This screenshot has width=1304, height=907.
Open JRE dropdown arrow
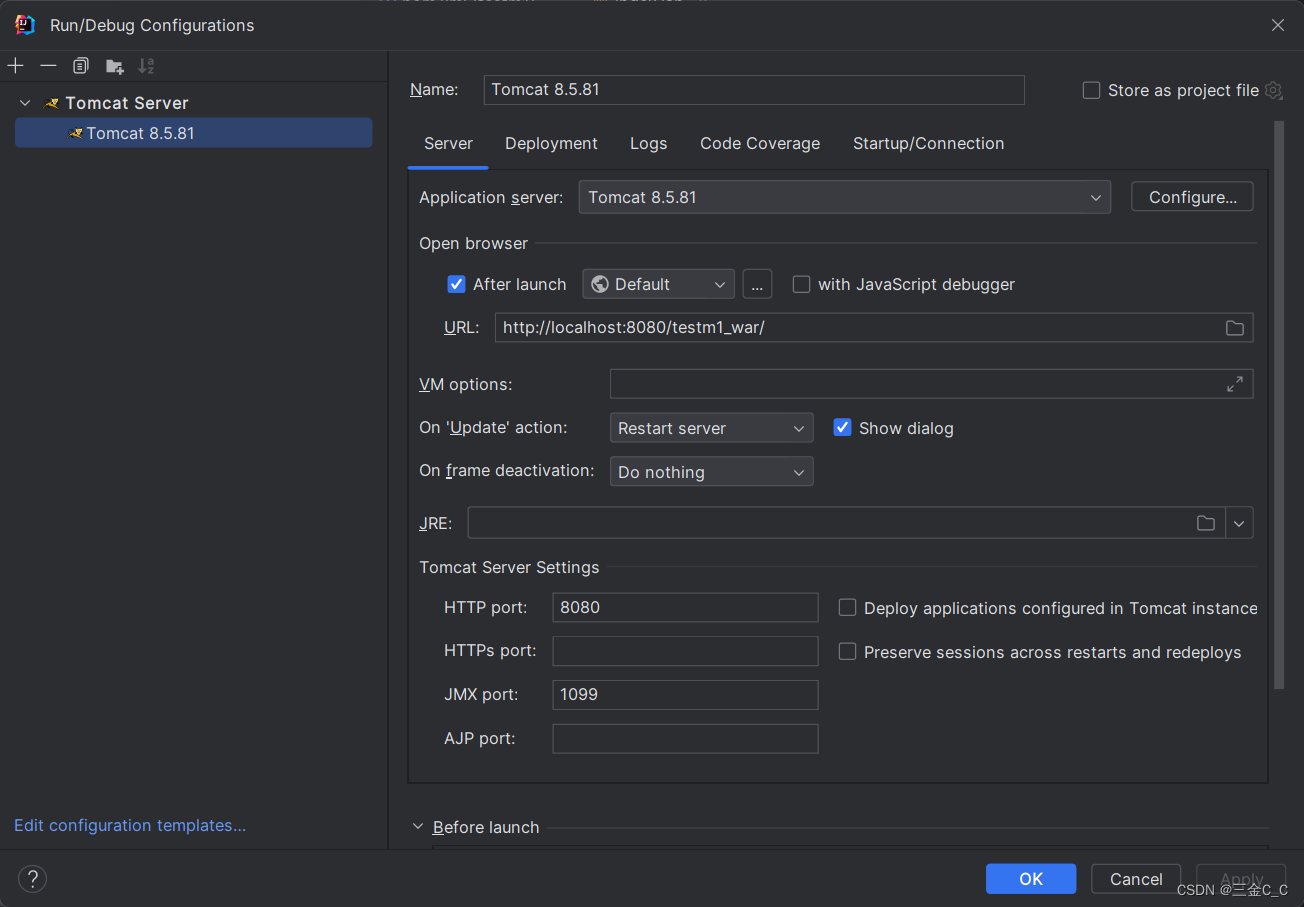click(x=1240, y=523)
